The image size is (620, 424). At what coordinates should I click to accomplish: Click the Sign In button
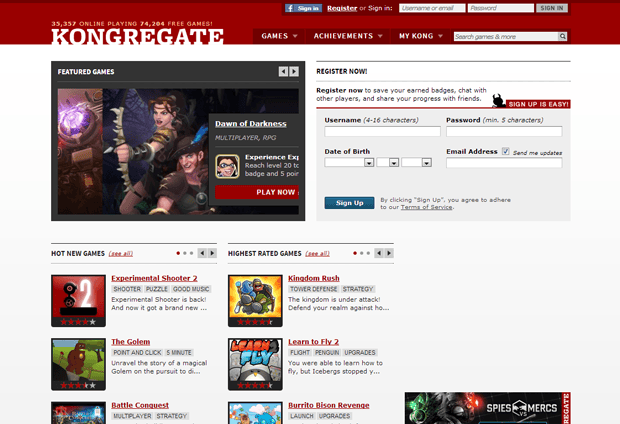552,8
